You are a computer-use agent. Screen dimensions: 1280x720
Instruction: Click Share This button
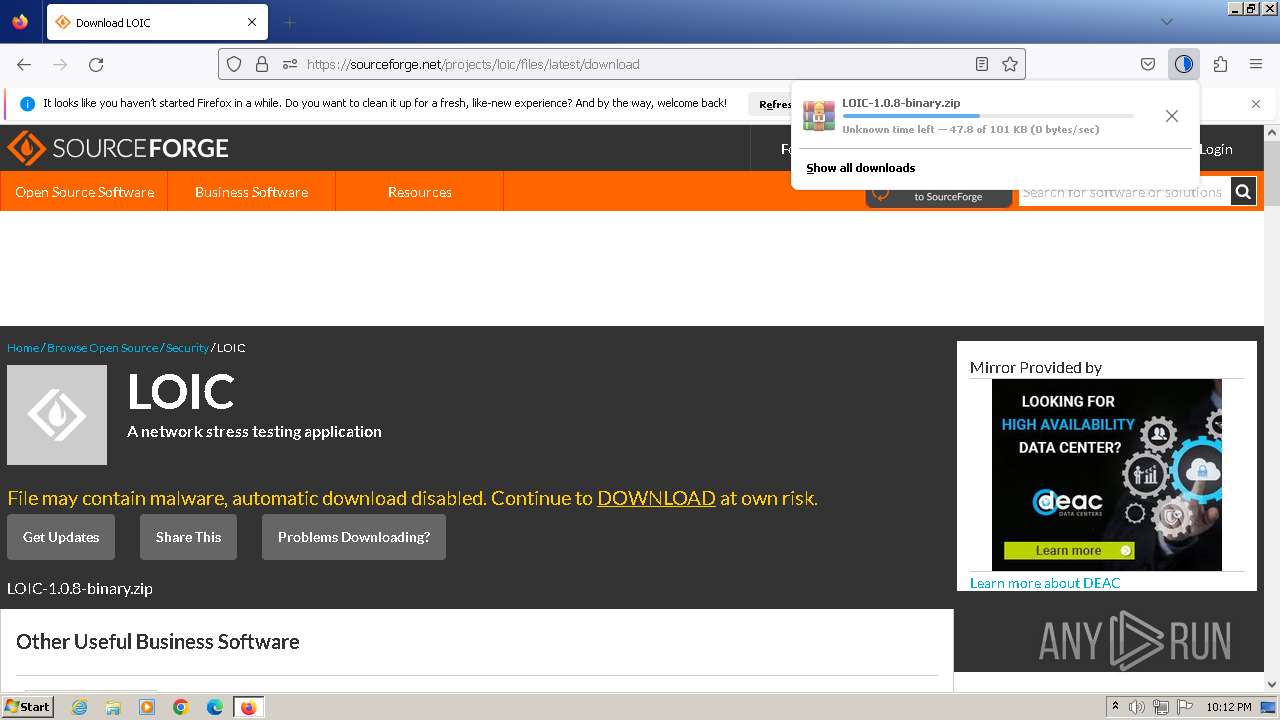click(x=188, y=537)
